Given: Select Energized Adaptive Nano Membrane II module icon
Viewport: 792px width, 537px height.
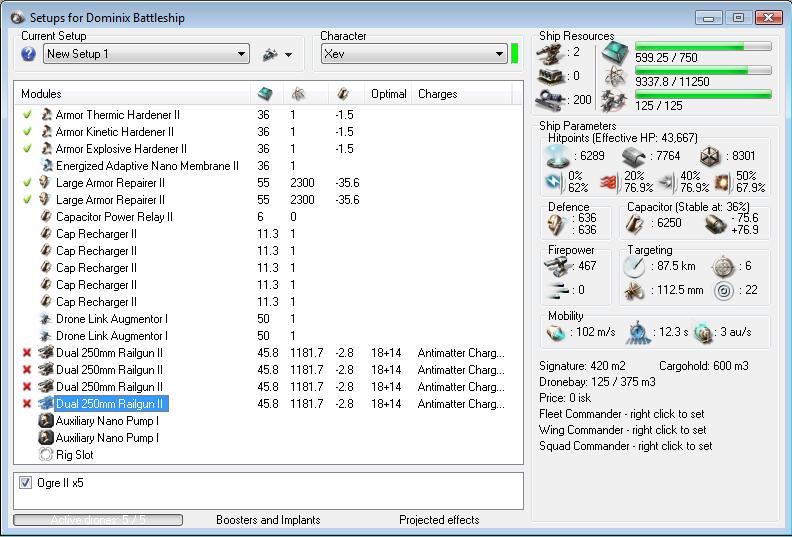Looking at the screenshot, I should click(46, 166).
